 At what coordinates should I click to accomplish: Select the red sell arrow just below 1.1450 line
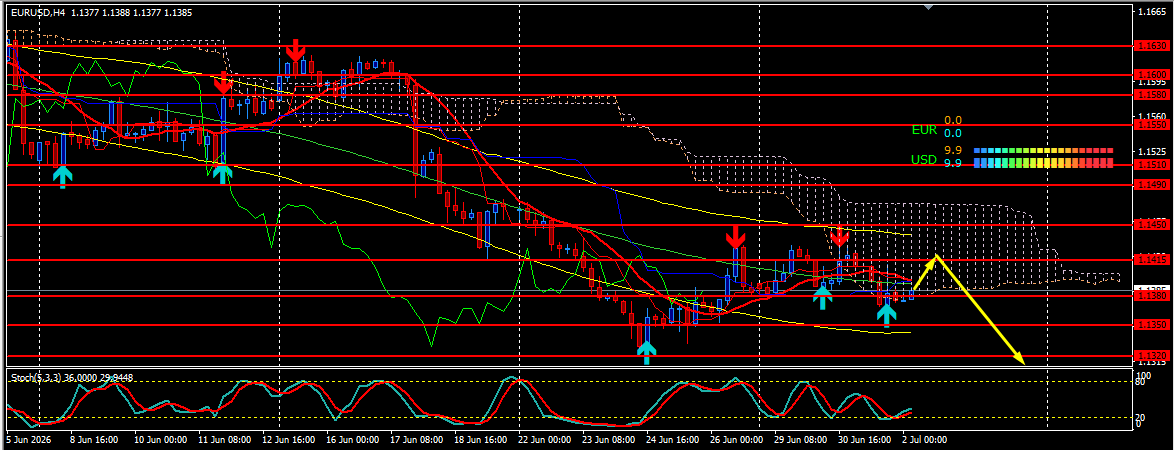point(839,236)
